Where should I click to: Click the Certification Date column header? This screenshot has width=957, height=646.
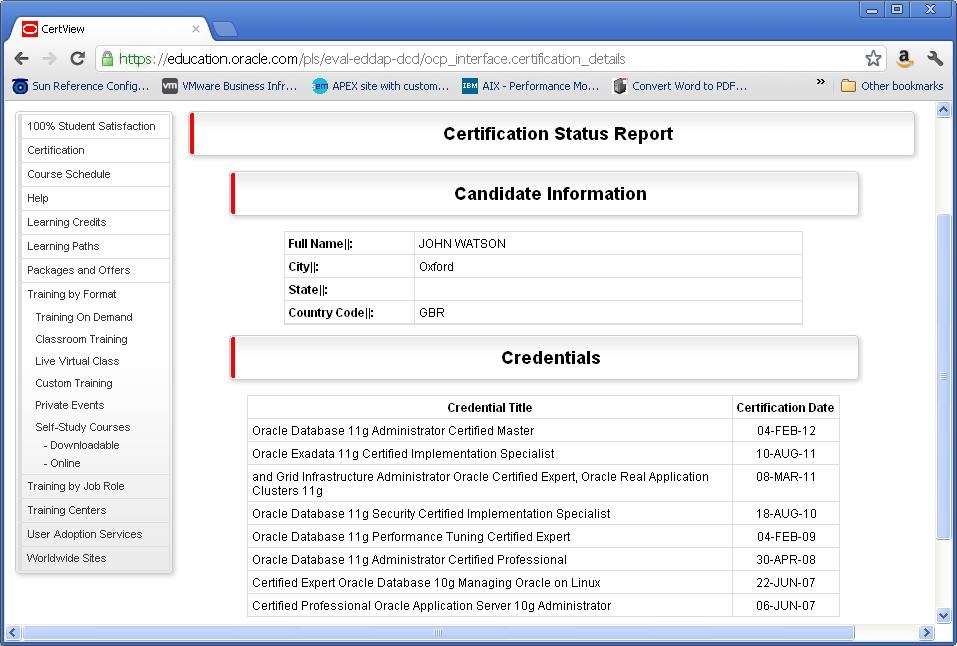pyautogui.click(x=785, y=408)
